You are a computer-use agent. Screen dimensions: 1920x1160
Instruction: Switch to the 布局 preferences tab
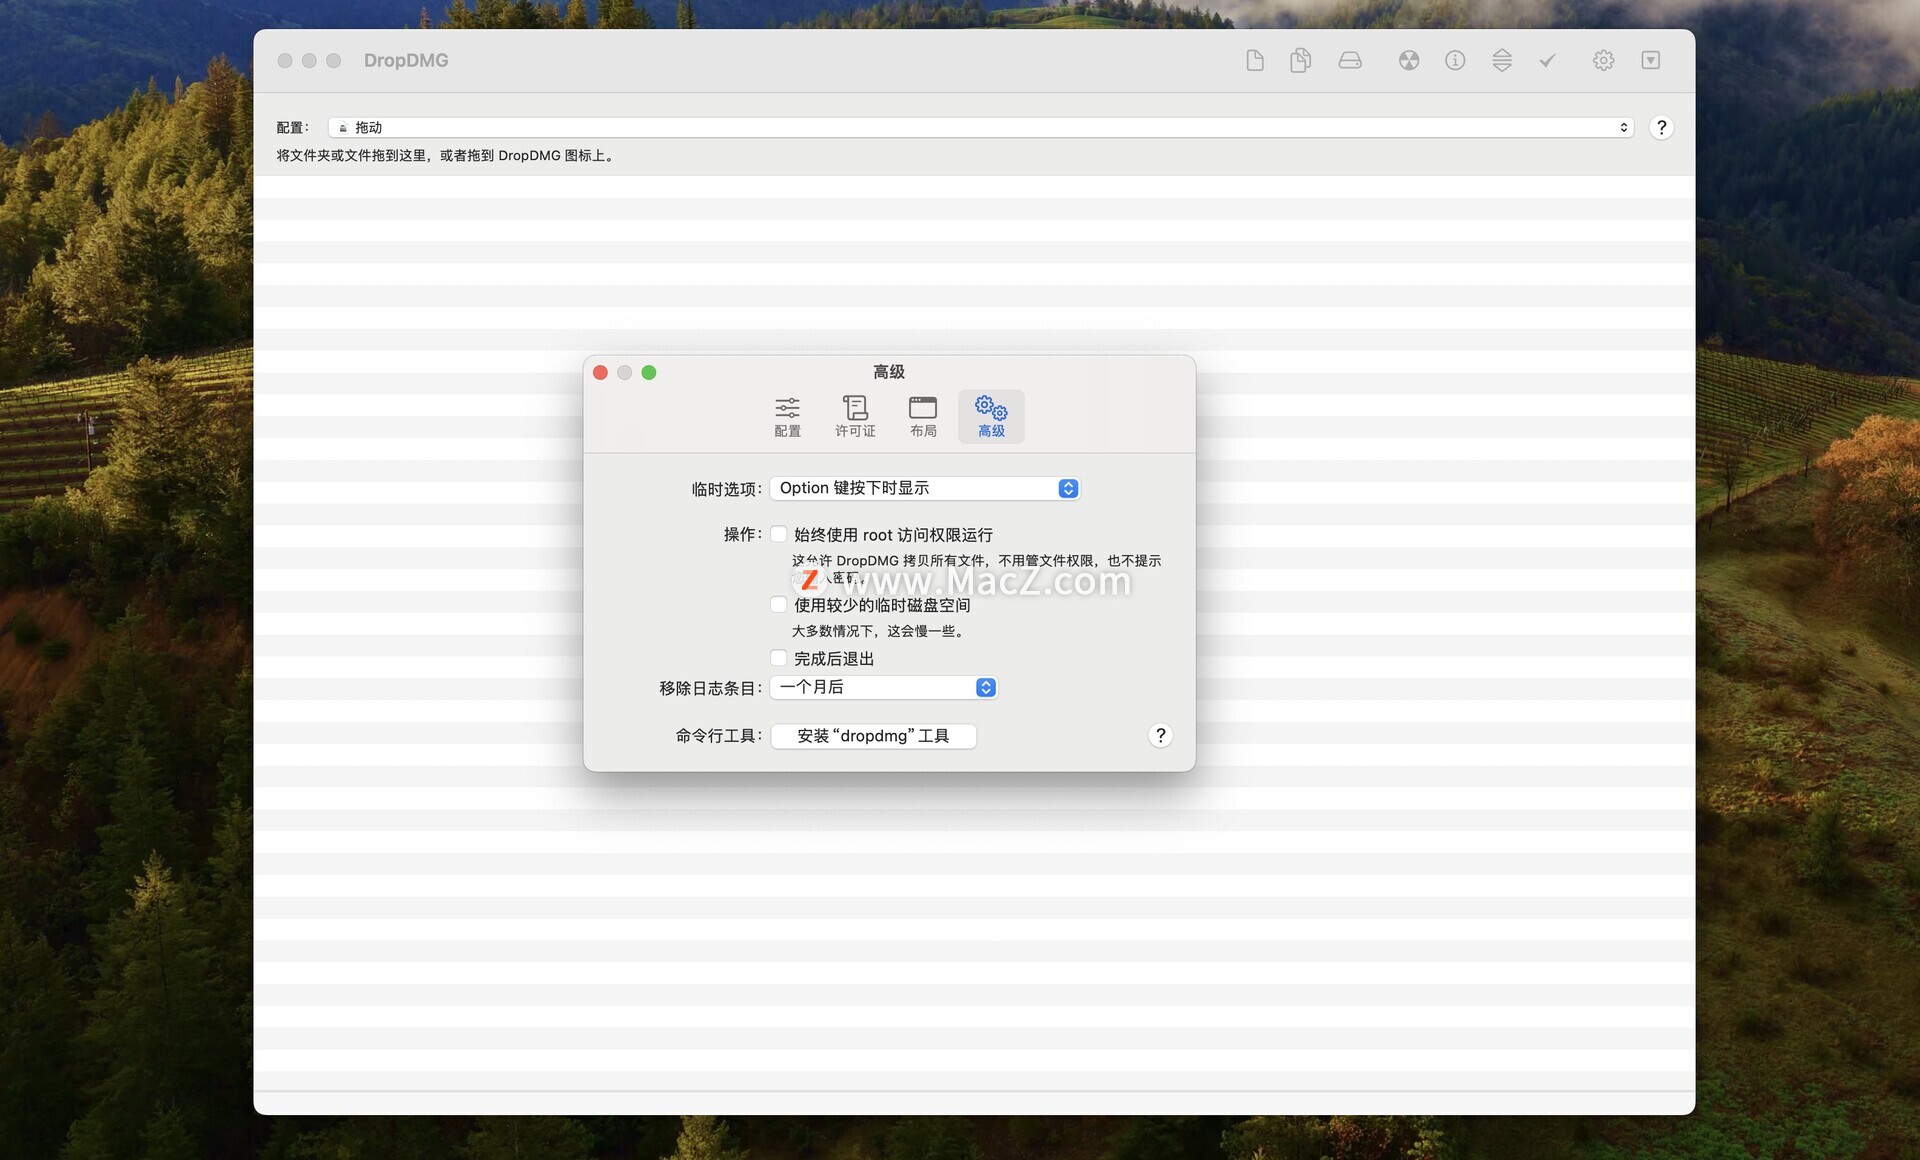[923, 417]
